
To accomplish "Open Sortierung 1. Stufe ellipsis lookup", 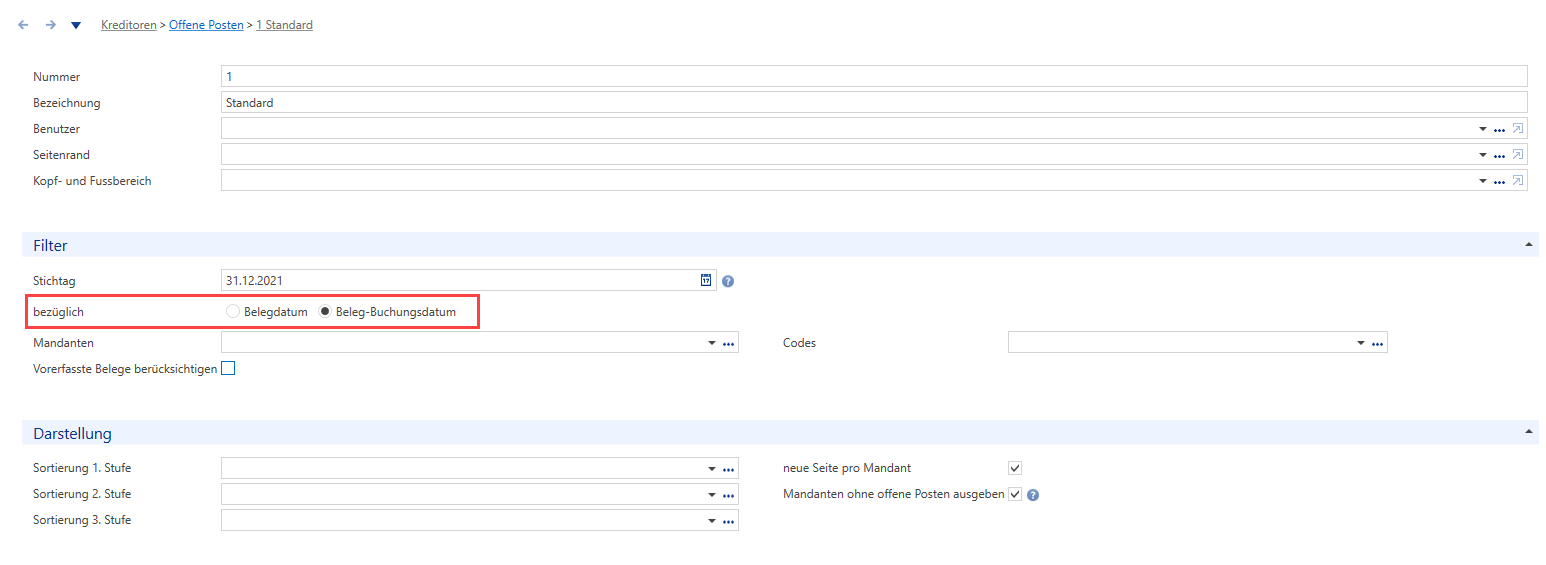I will [x=728, y=468].
